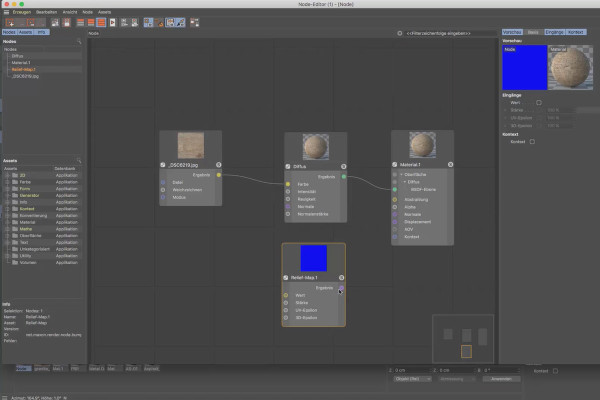600x400 pixels.
Task: Collapse the Oberfläche group in the Material.1 node
Action: point(401,175)
